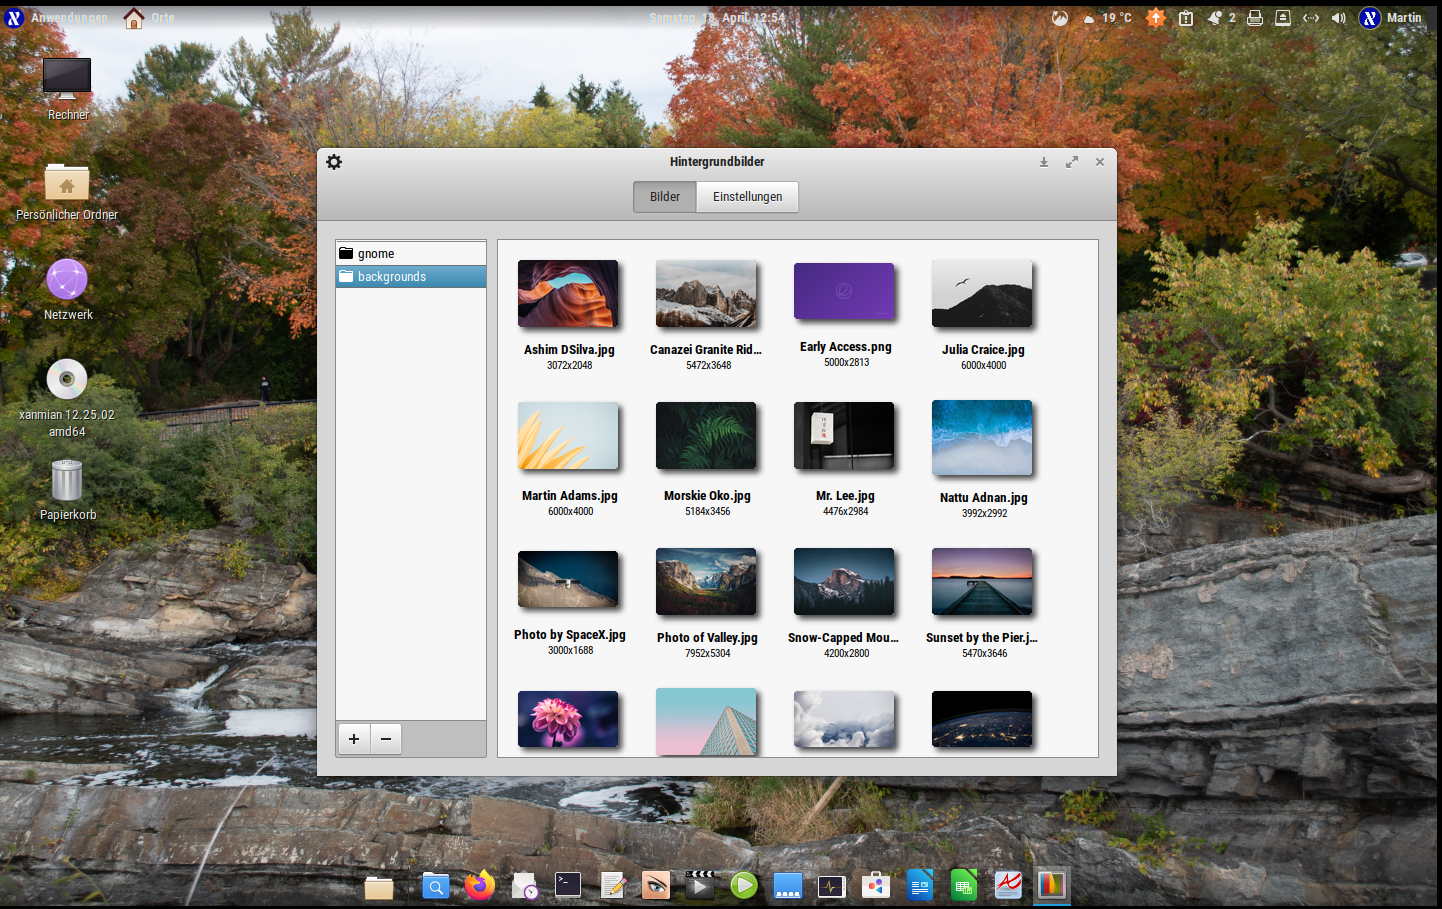The image size is (1442, 909).
Task: Pick the Early Access.png purple wallpaper
Action: [844, 292]
